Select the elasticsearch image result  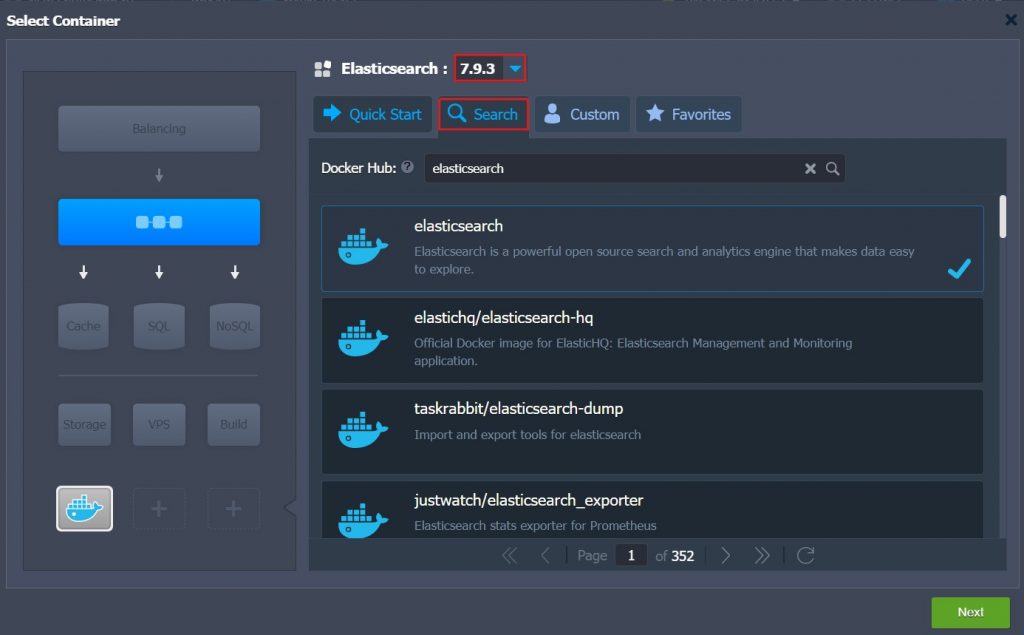[652, 248]
